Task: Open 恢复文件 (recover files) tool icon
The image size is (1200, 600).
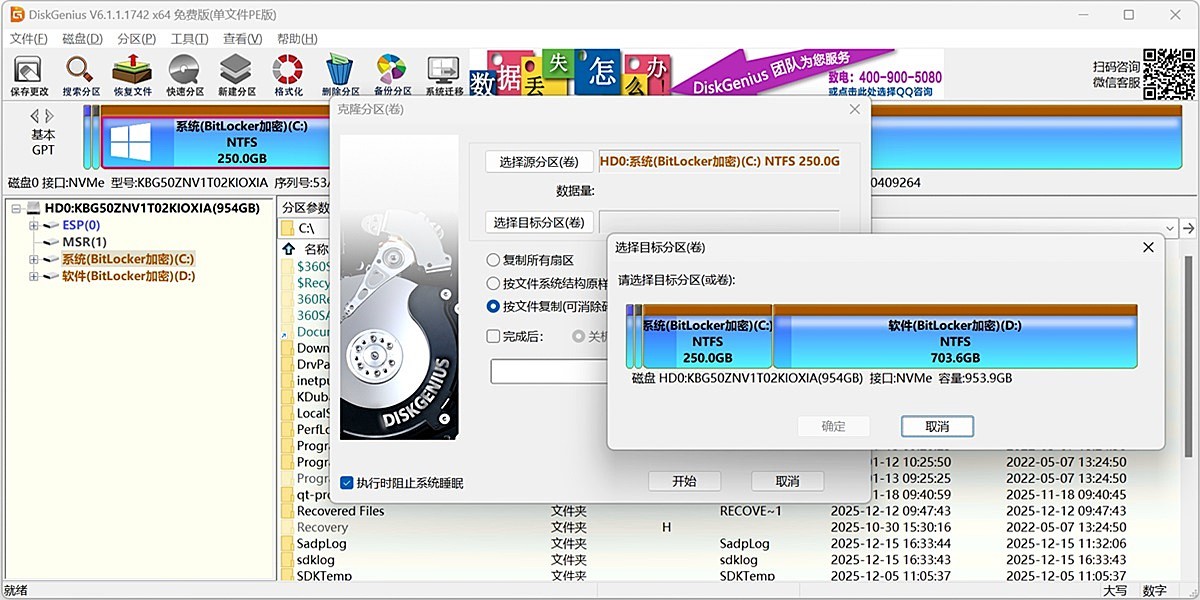Action: [x=130, y=70]
